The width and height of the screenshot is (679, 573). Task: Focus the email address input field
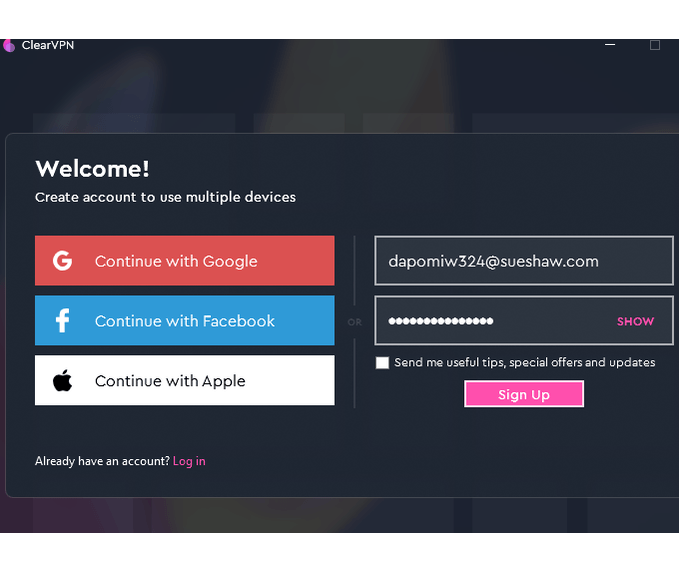[x=523, y=261]
